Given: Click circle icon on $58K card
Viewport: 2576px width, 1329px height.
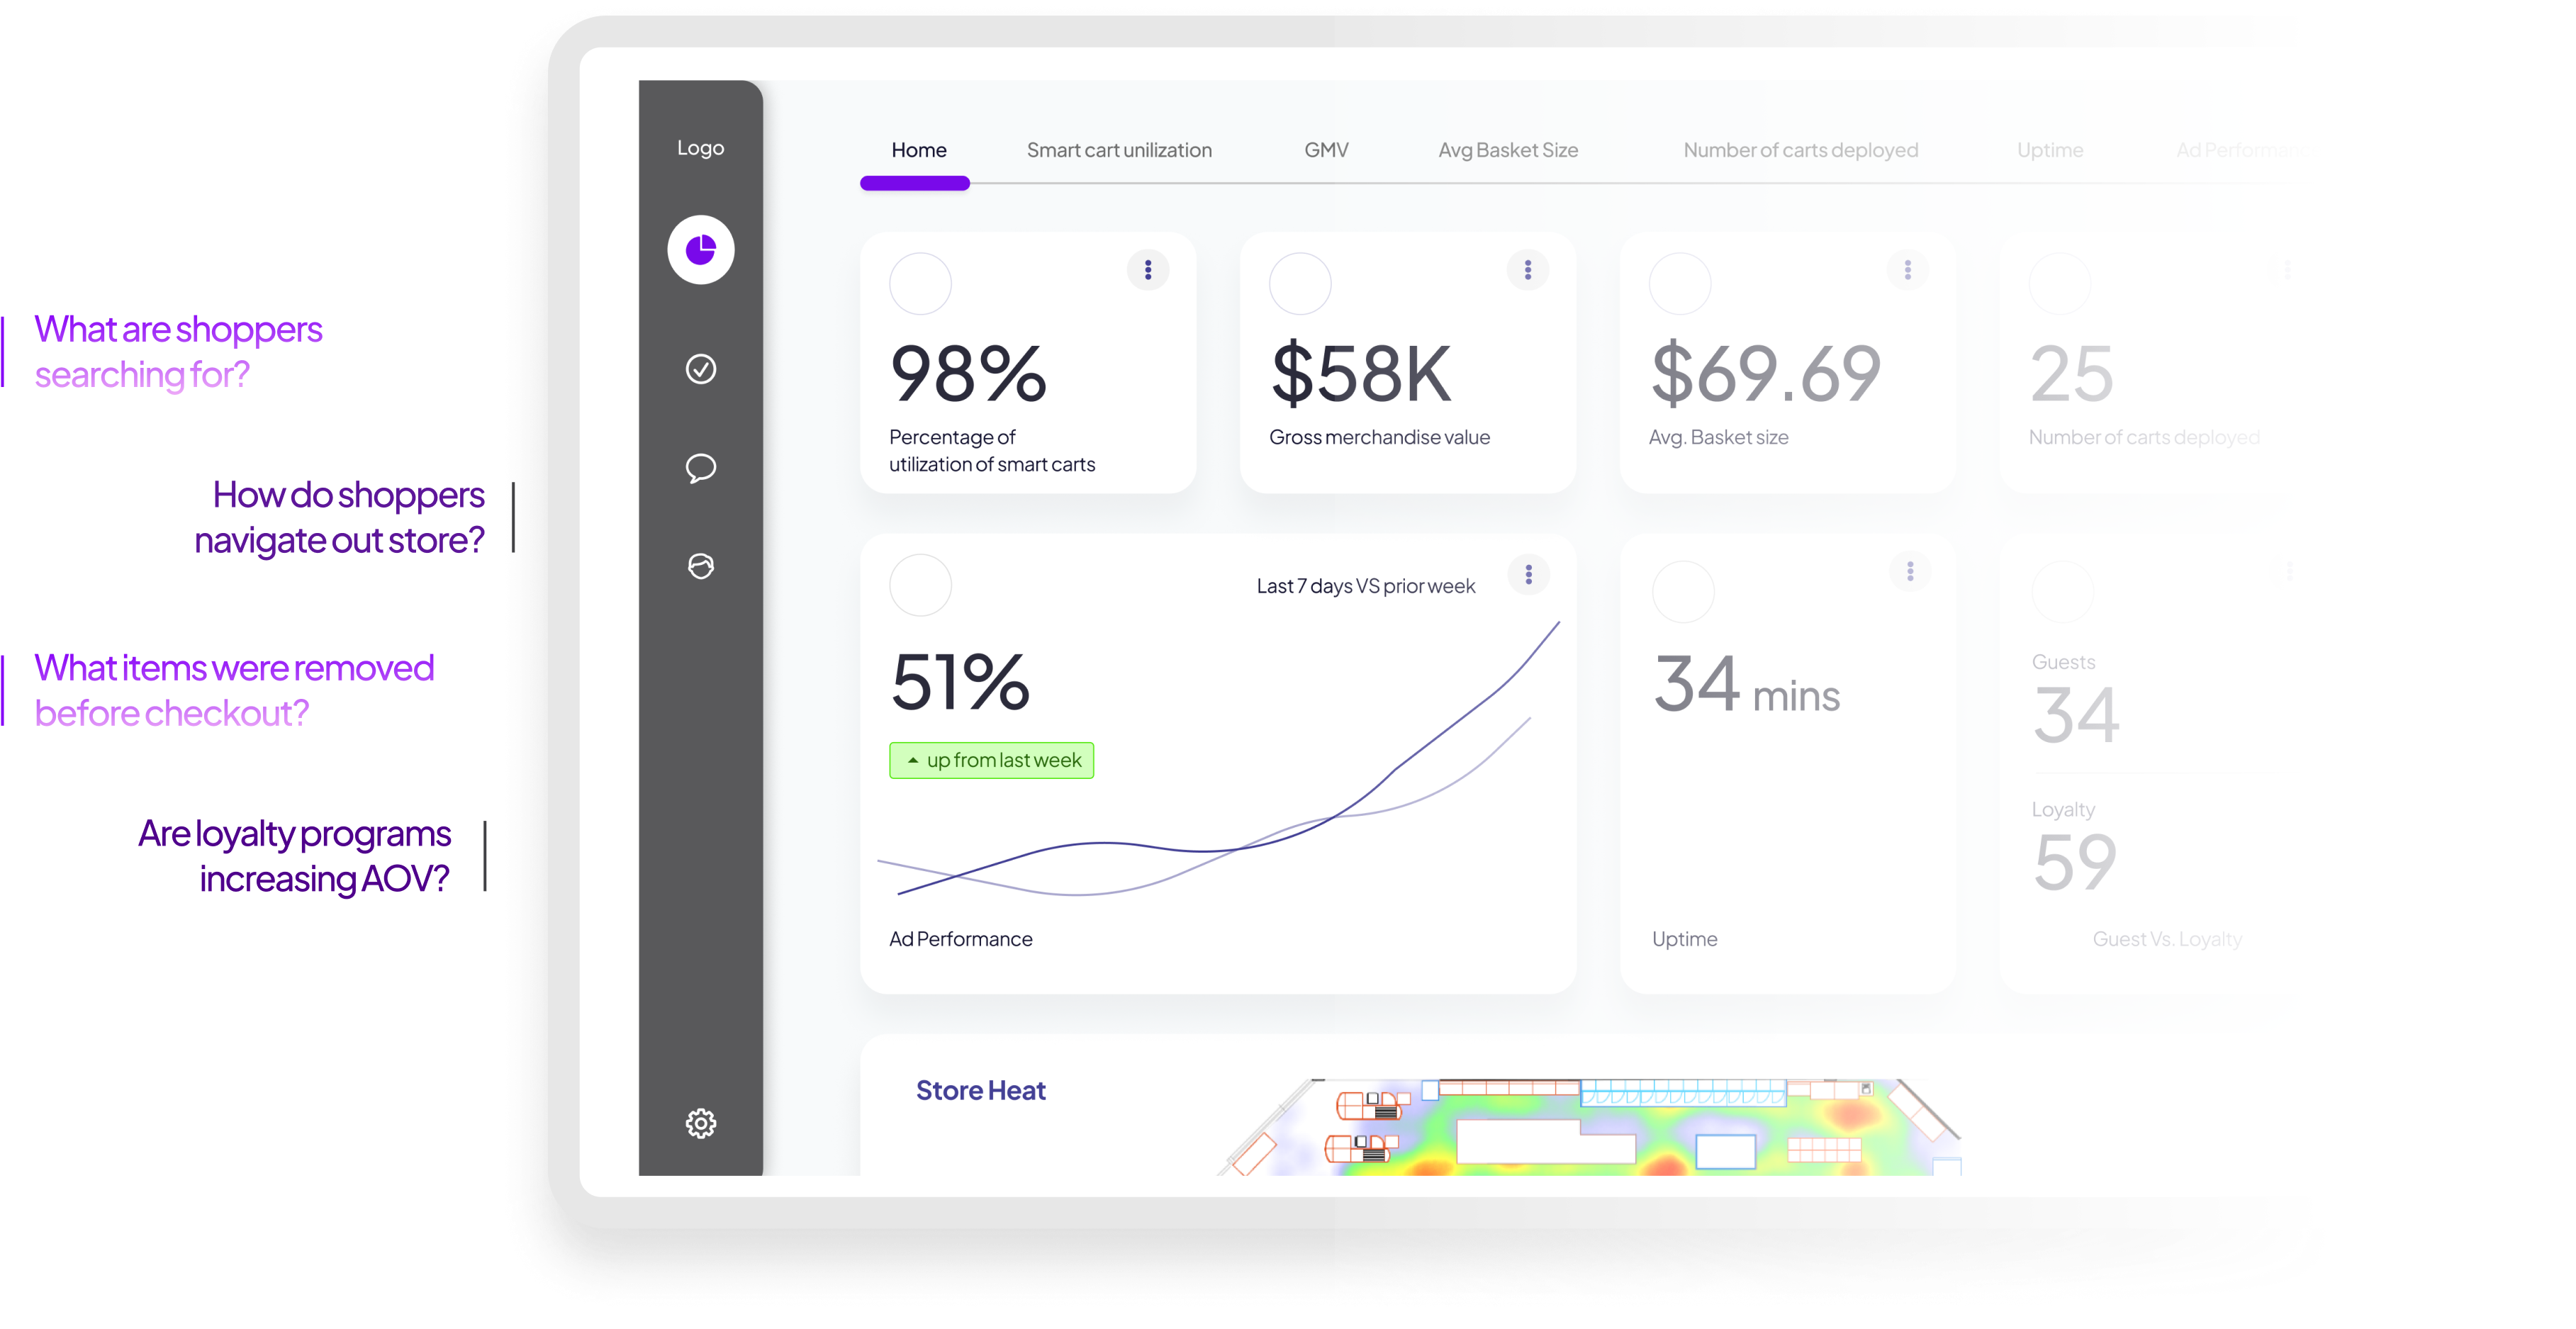Looking at the screenshot, I should [1299, 284].
